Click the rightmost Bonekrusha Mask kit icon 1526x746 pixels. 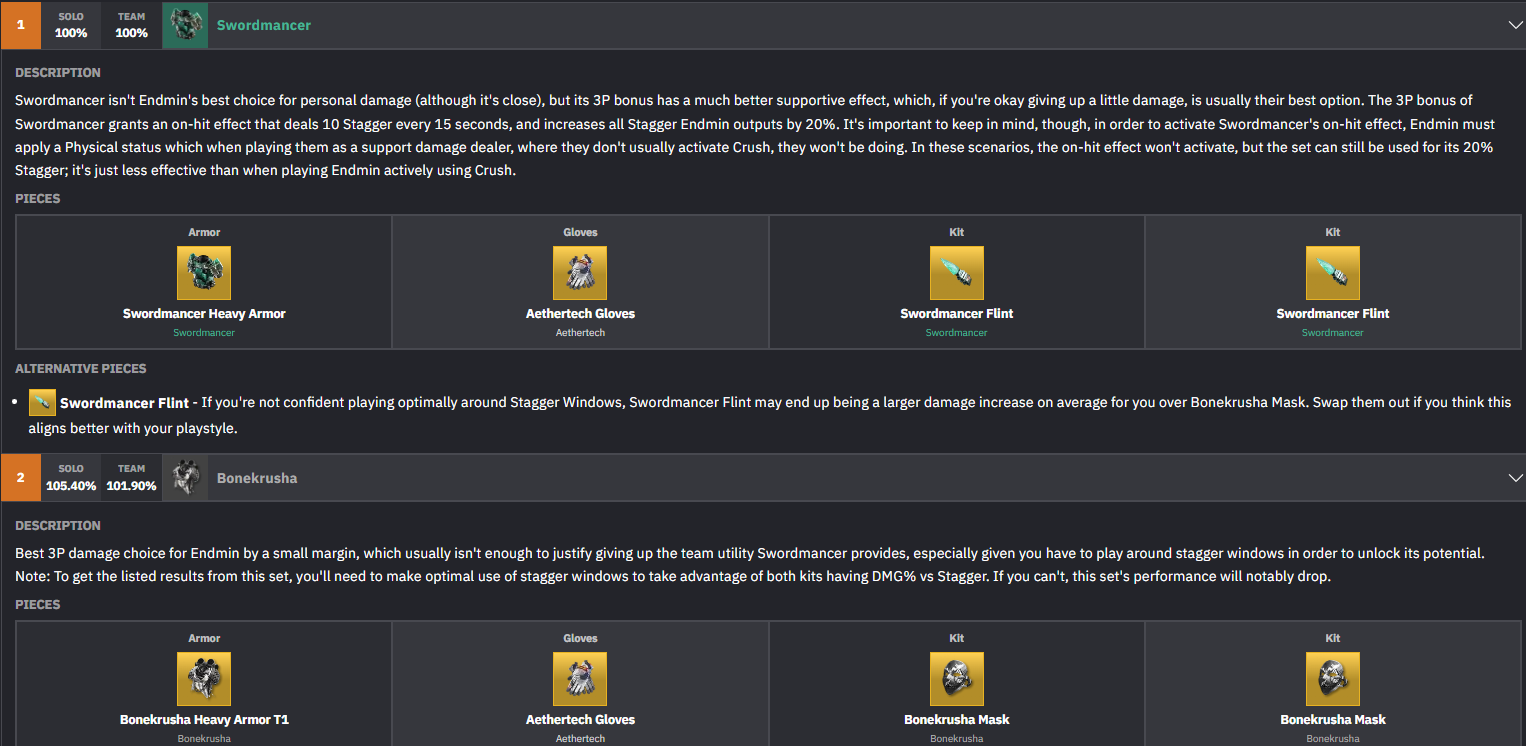tap(1332, 679)
